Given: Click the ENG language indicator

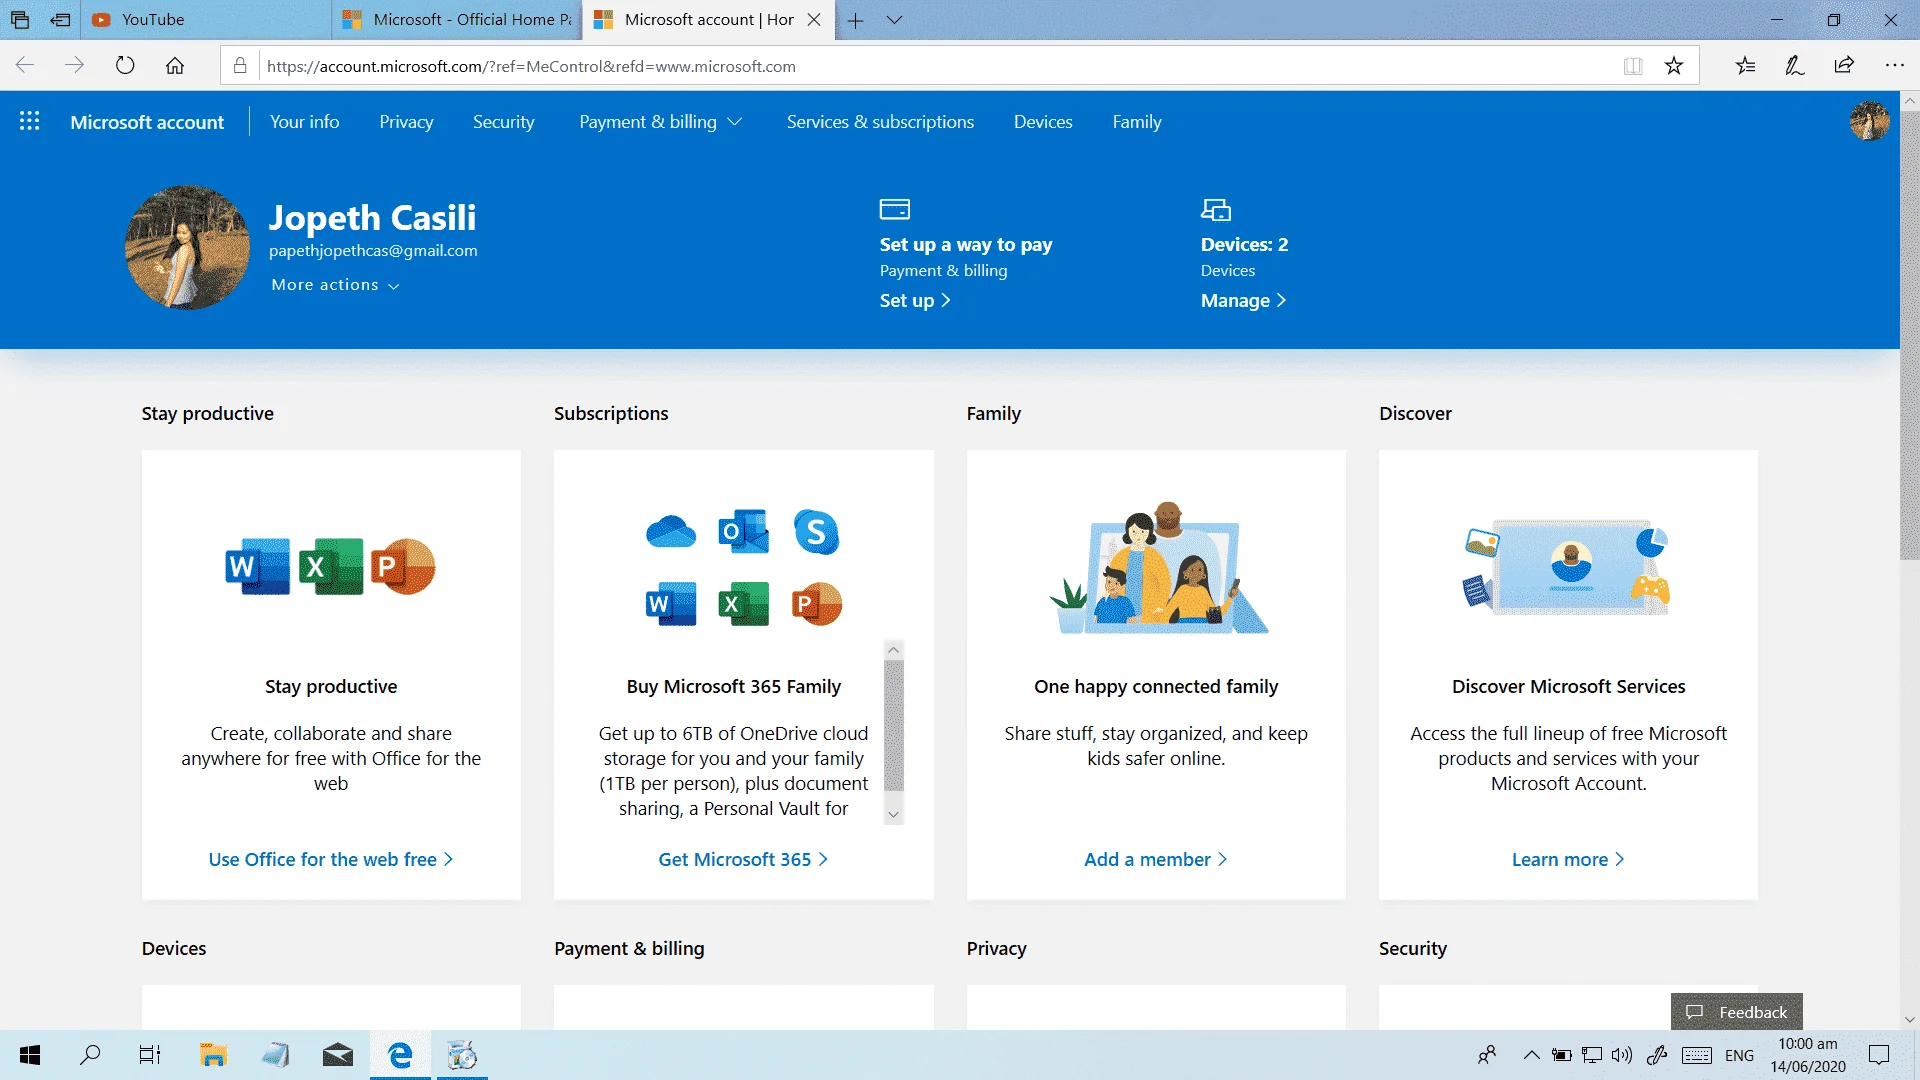Looking at the screenshot, I should 1739,1055.
